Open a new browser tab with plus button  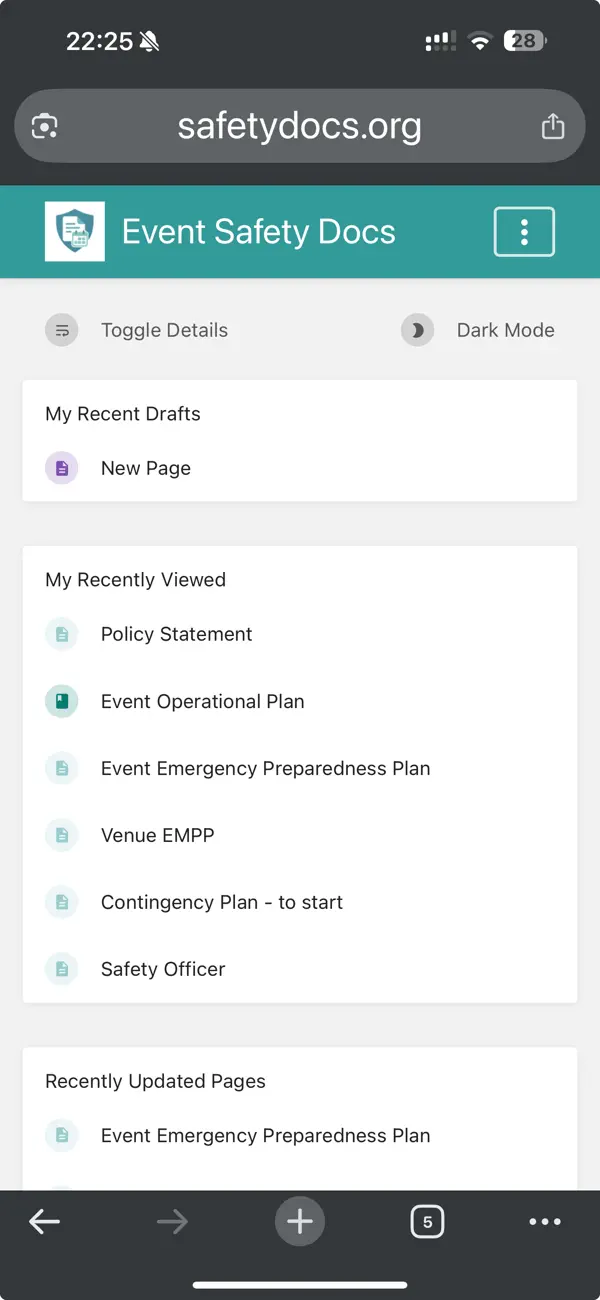click(300, 1222)
